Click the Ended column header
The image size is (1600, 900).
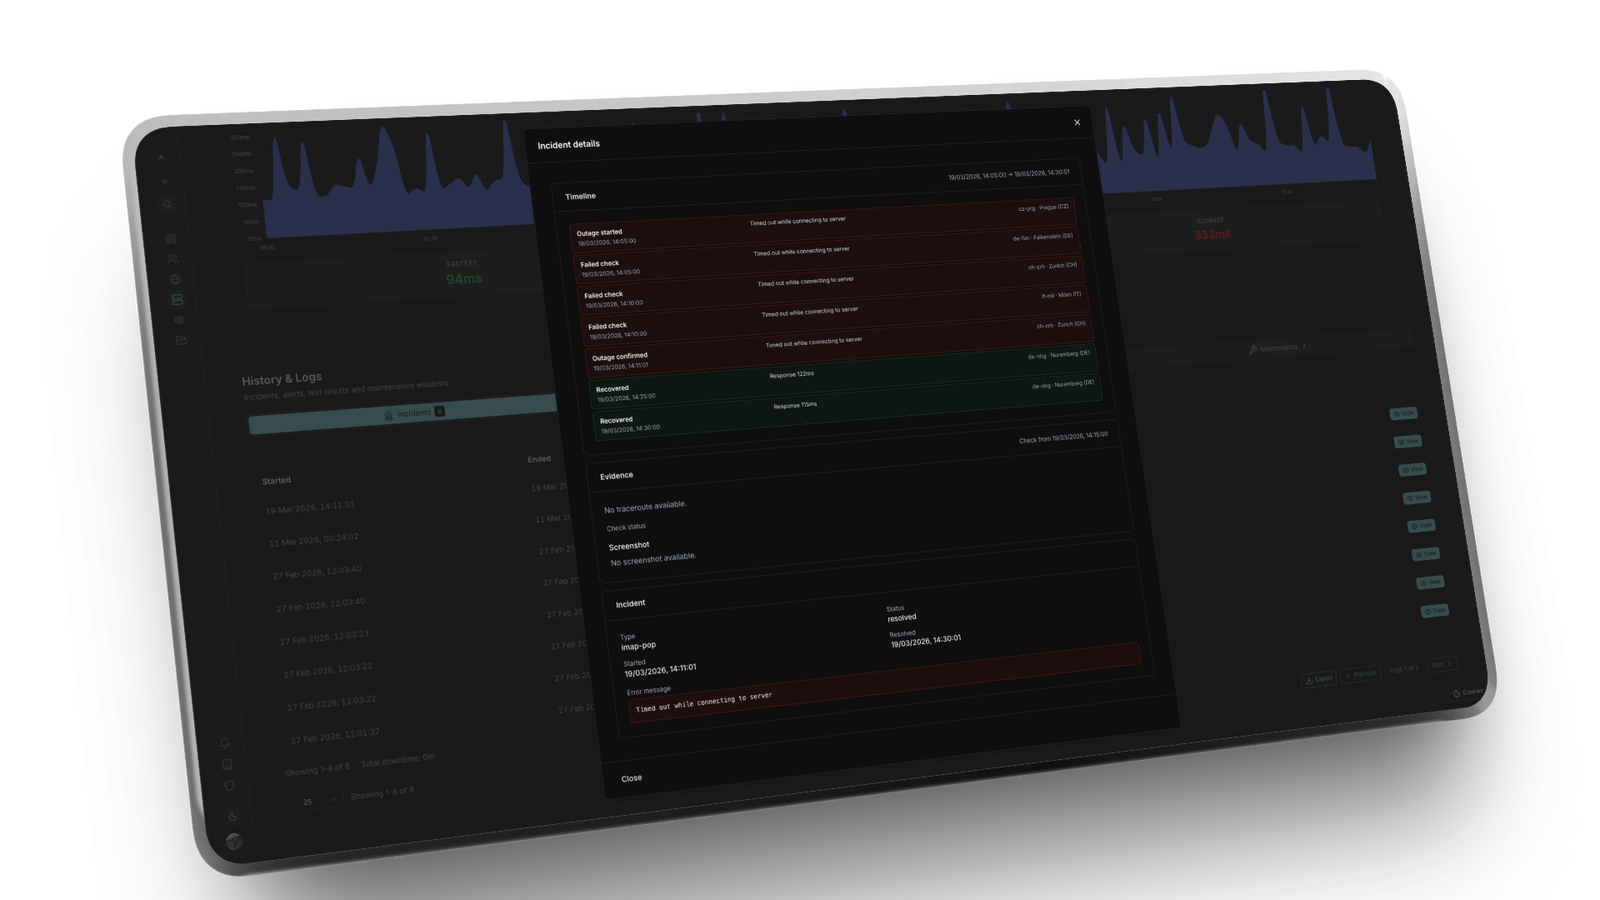[539, 459]
